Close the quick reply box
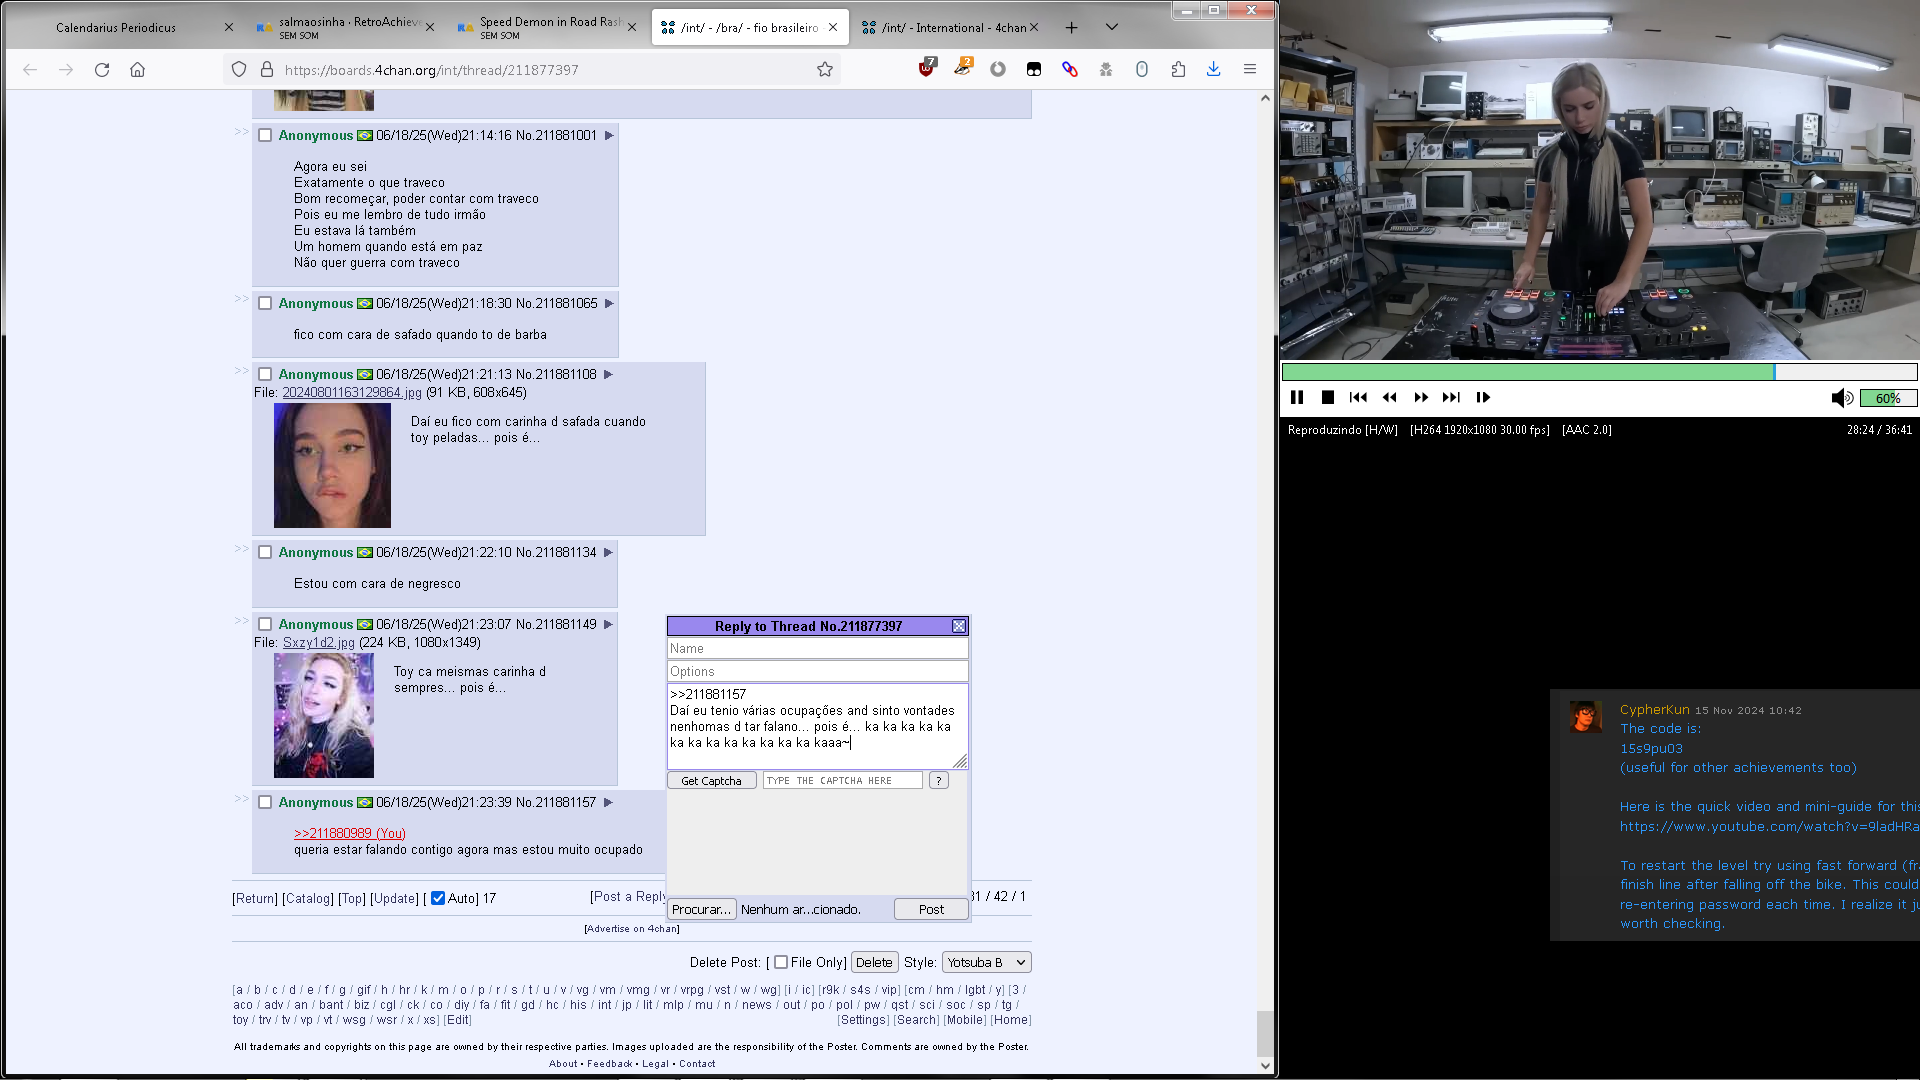This screenshot has width=1920, height=1080. click(959, 626)
